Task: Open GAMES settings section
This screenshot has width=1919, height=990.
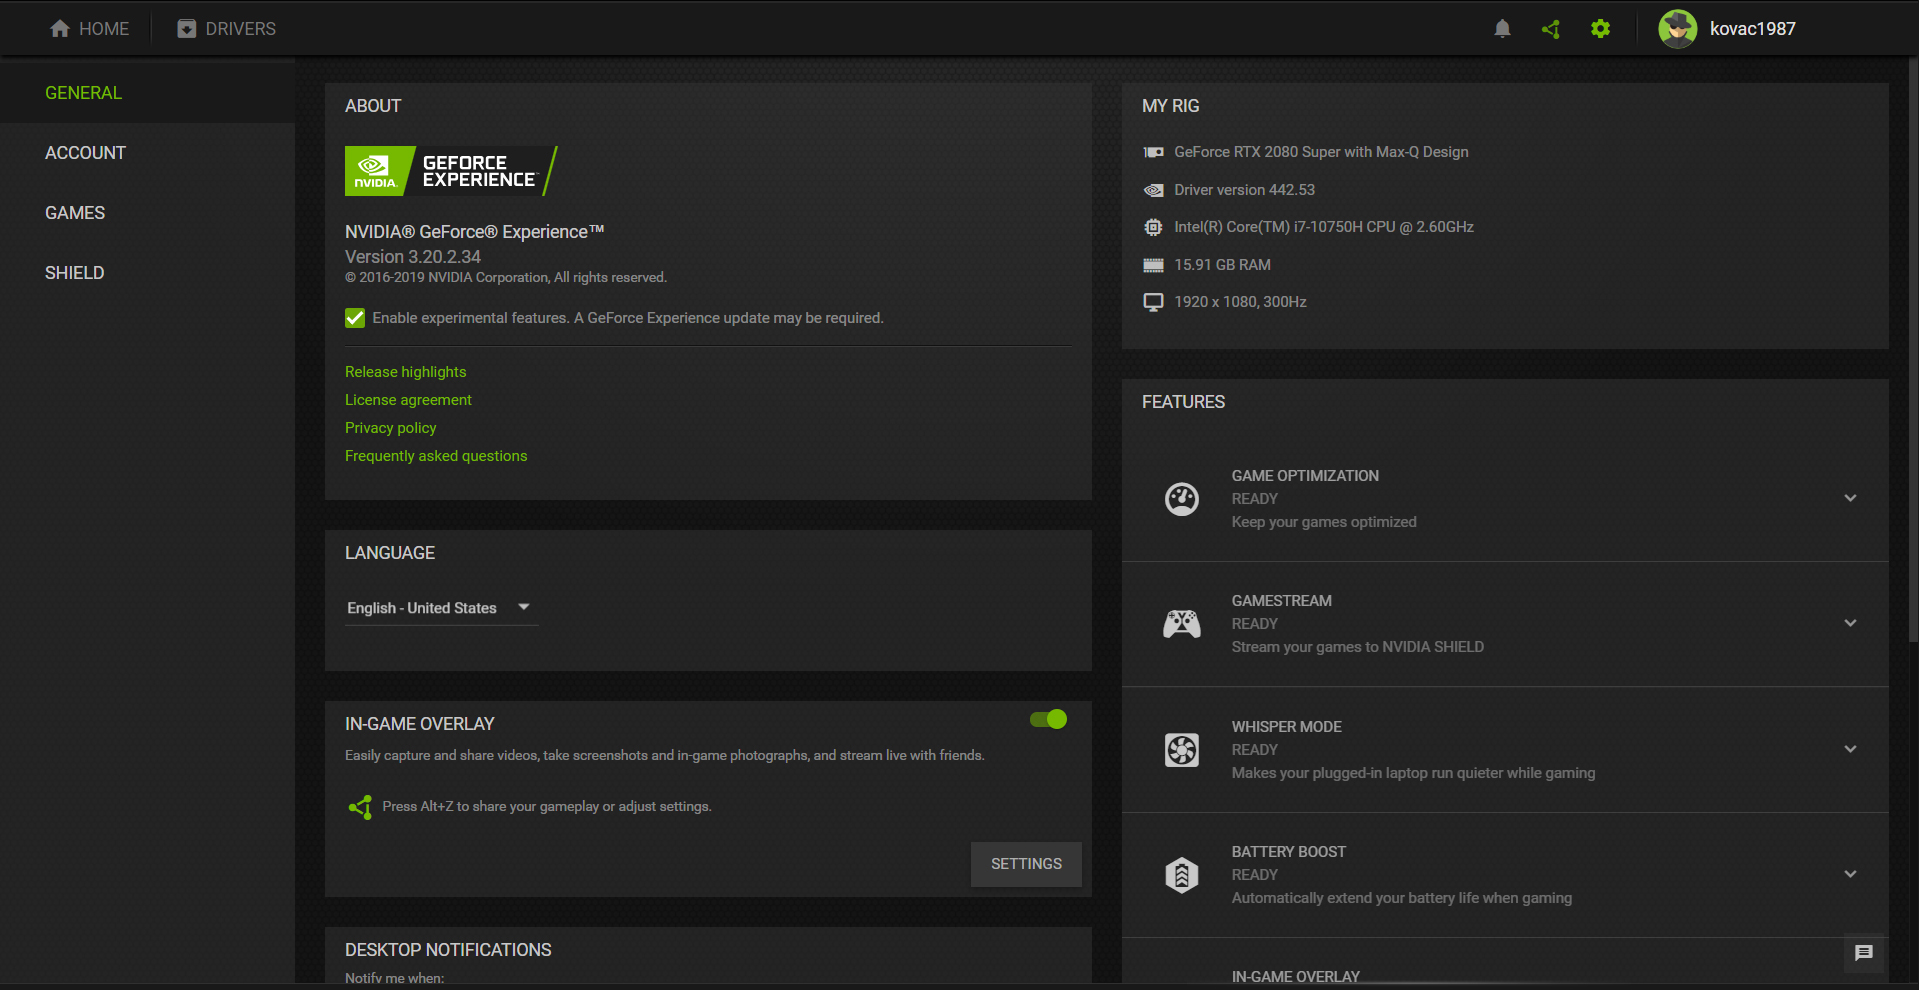Action: pos(147,213)
